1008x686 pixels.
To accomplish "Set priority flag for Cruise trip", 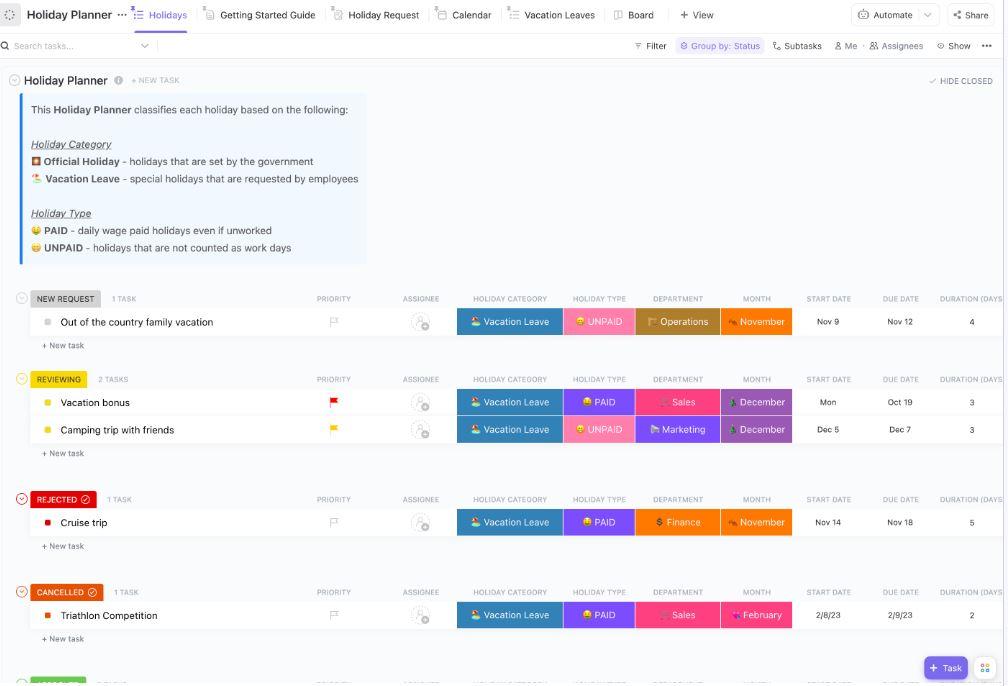I will [x=334, y=523].
